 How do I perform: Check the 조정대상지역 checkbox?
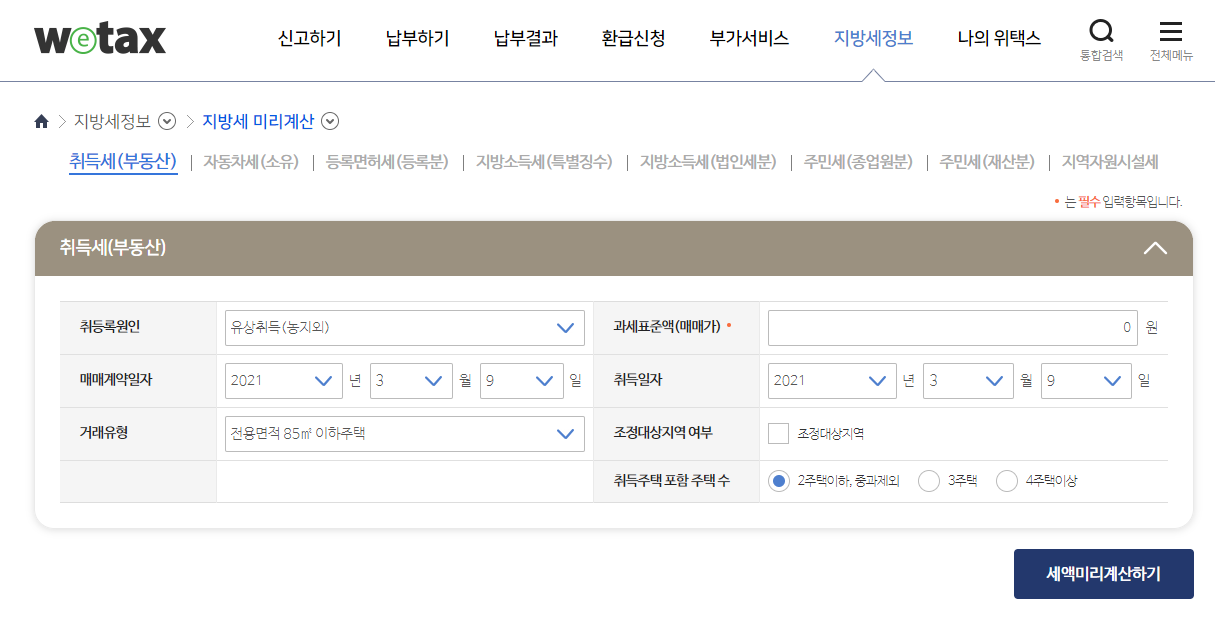[779, 433]
